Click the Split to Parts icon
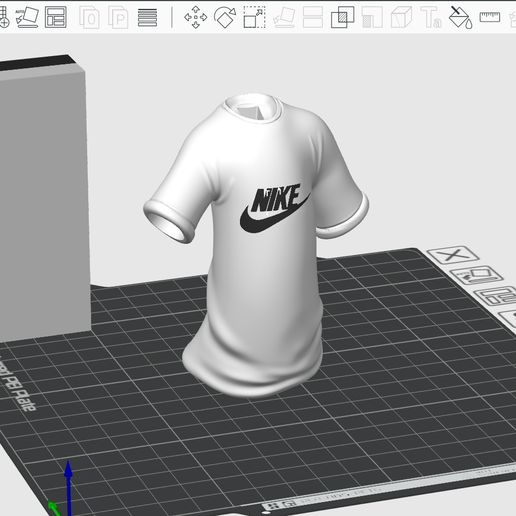This screenshot has height=516, width=516. 118,17
